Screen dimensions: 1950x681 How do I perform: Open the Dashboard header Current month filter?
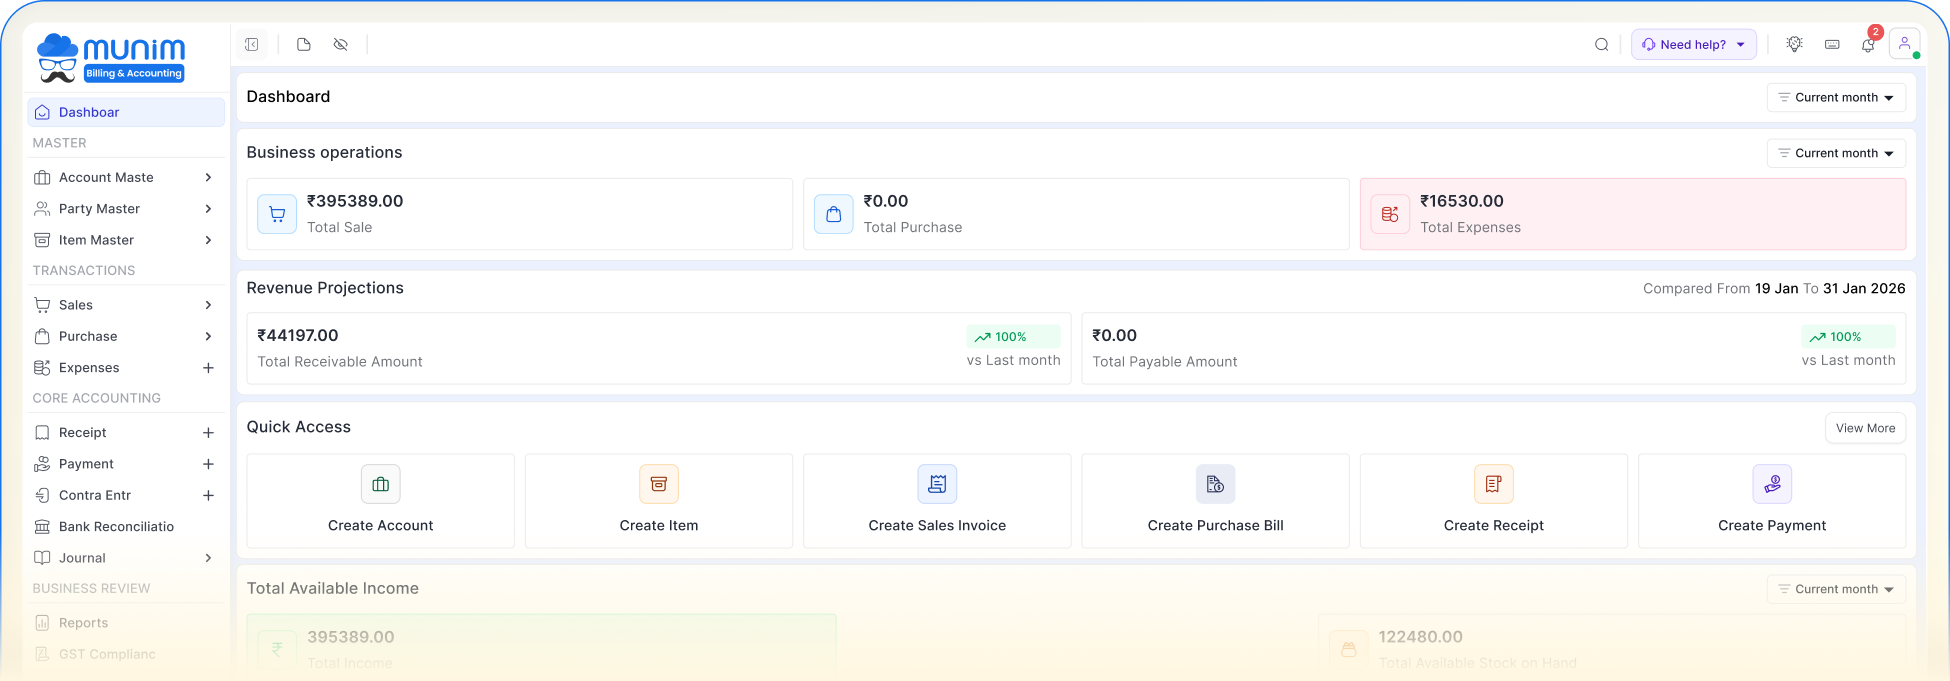(1836, 98)
